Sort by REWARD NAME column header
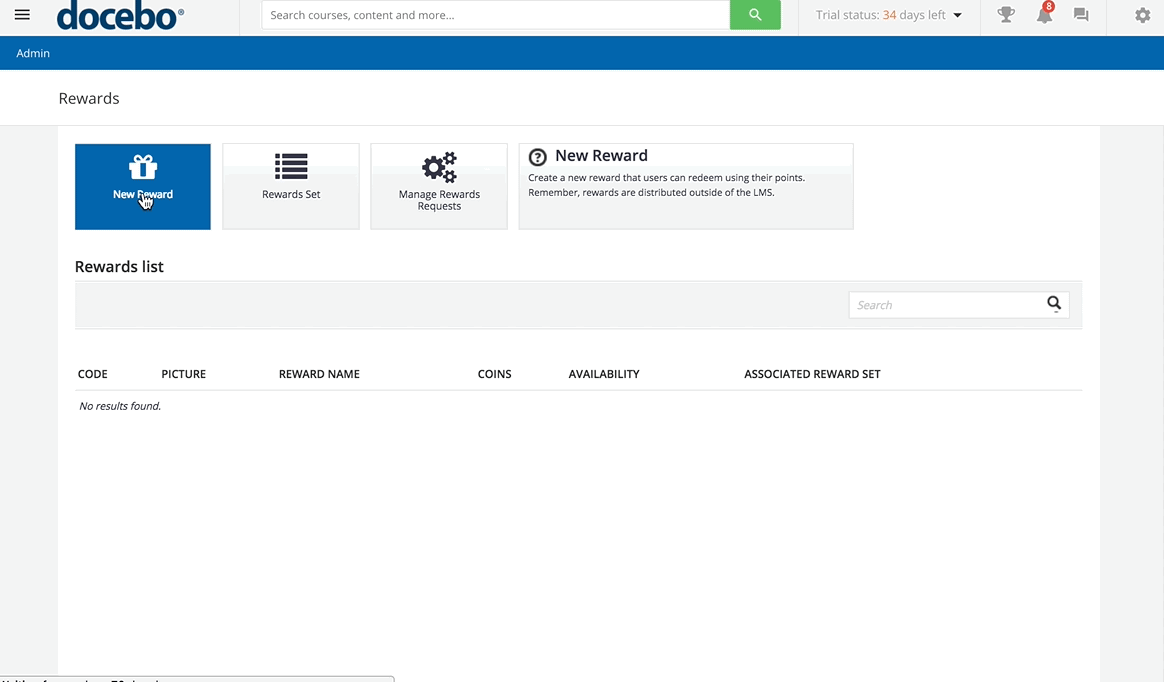The width and height of the screenshot is (1164, 682). (x=319, y=374)
